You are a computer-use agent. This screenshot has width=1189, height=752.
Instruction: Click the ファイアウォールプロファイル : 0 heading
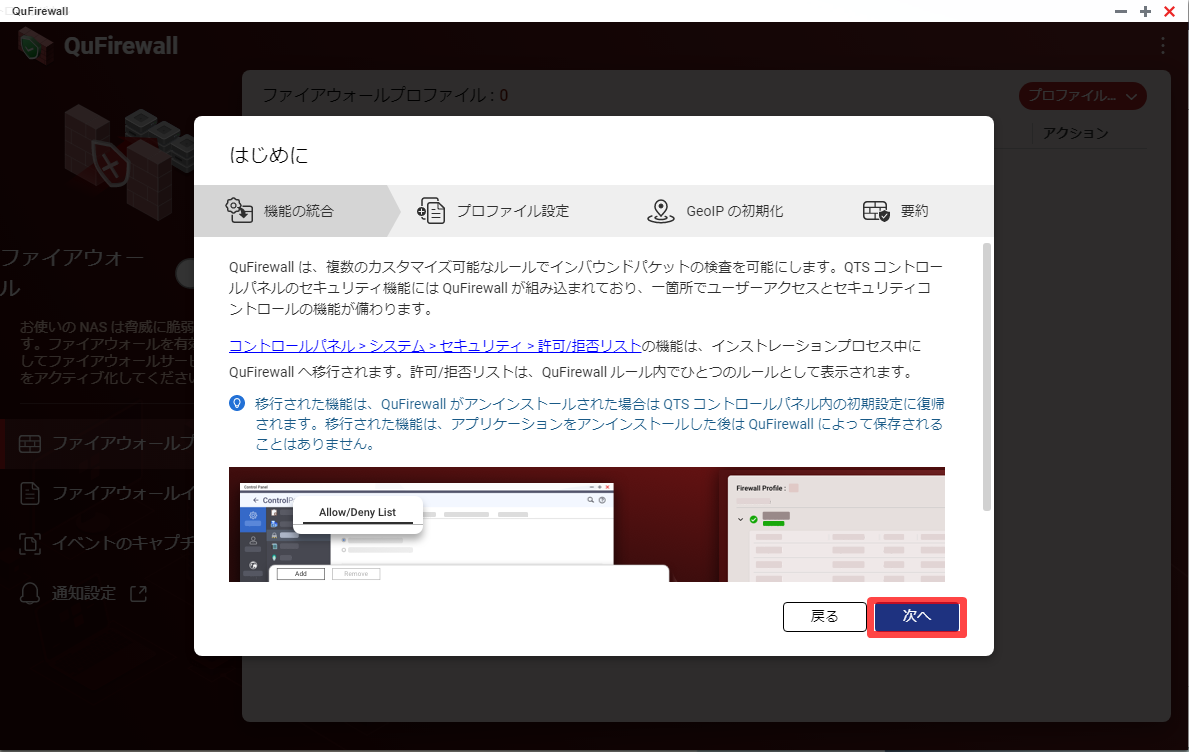point(385,96)
